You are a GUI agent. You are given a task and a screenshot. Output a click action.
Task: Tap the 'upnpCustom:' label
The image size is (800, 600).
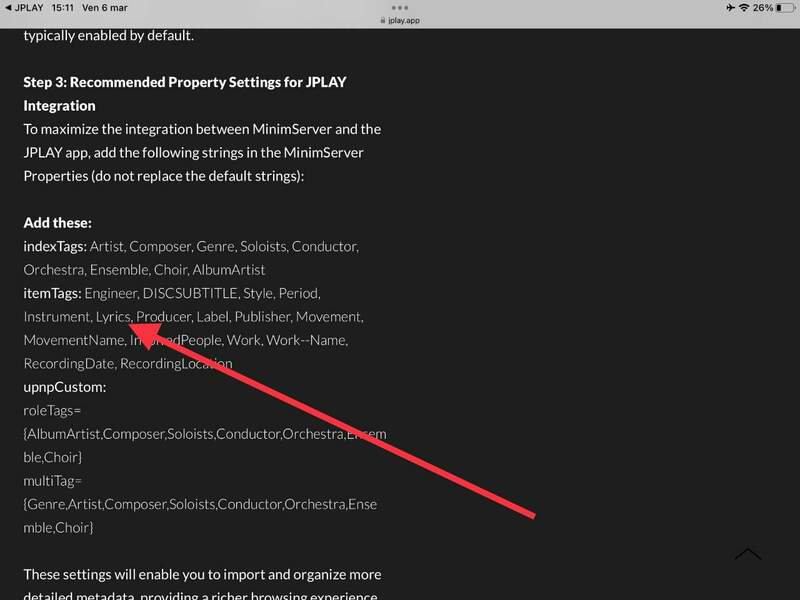[65, 387]
